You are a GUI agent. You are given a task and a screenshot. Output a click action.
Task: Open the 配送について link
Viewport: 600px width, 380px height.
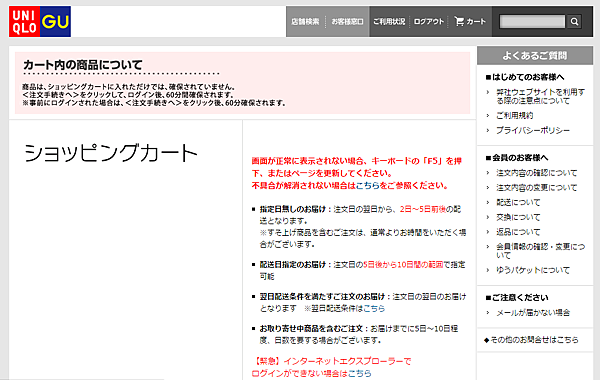[x=518, y=202]
